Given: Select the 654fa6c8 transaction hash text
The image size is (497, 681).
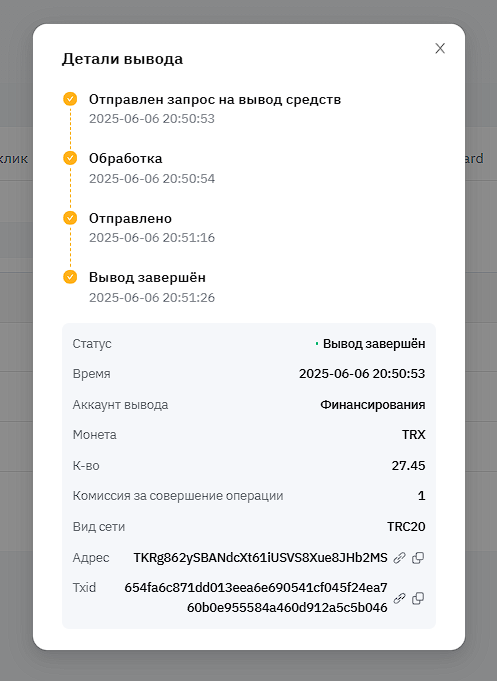Looking at the screenshot, I should click(x=256, y=598).
